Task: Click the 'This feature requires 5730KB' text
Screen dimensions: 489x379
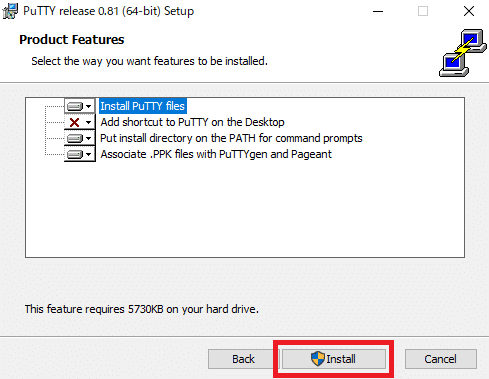Action: coord(142,309)
